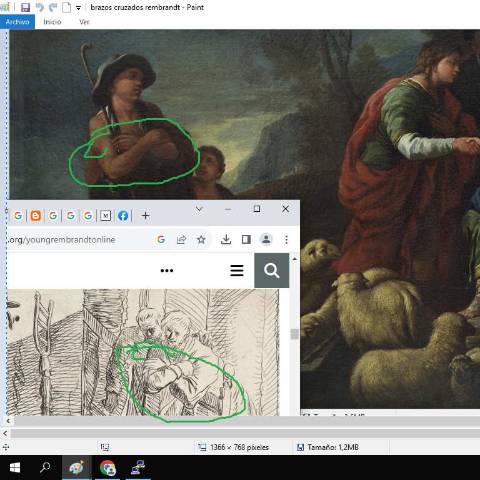Click the first Google tab in the browser
The width and height of the screenshot is (480, 480).
18,216
